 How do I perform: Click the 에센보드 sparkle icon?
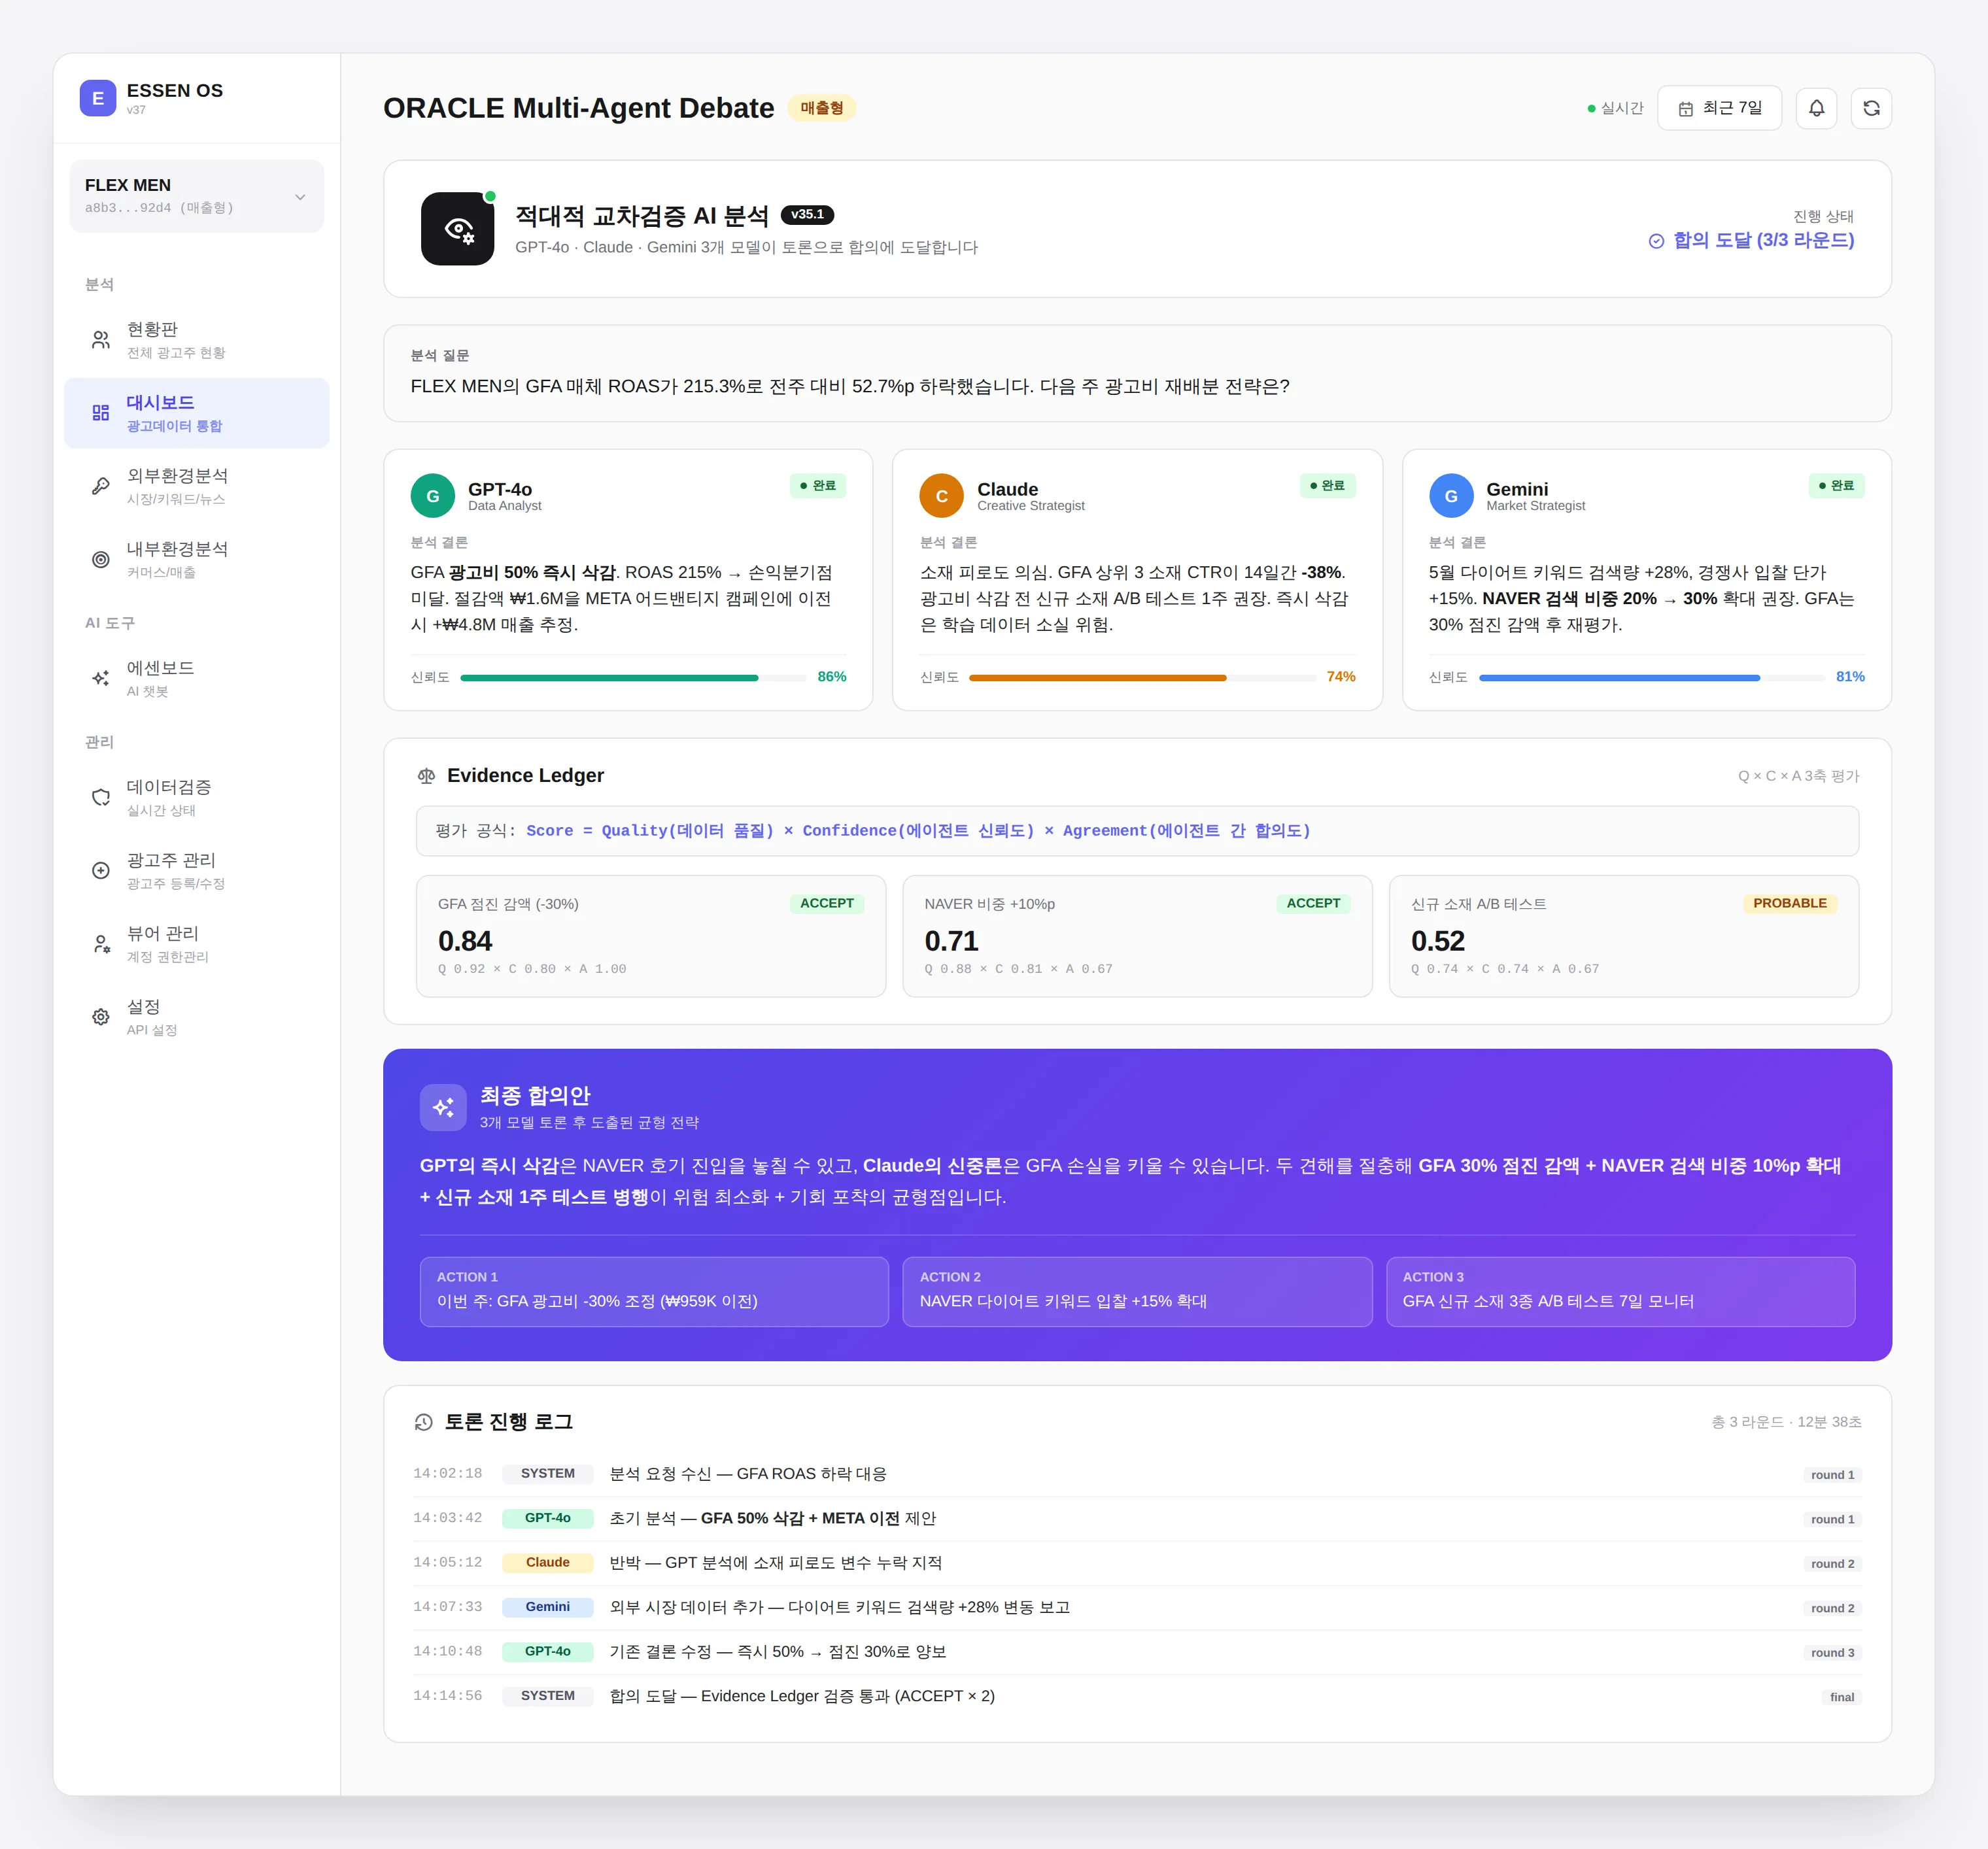coord(101,678)
